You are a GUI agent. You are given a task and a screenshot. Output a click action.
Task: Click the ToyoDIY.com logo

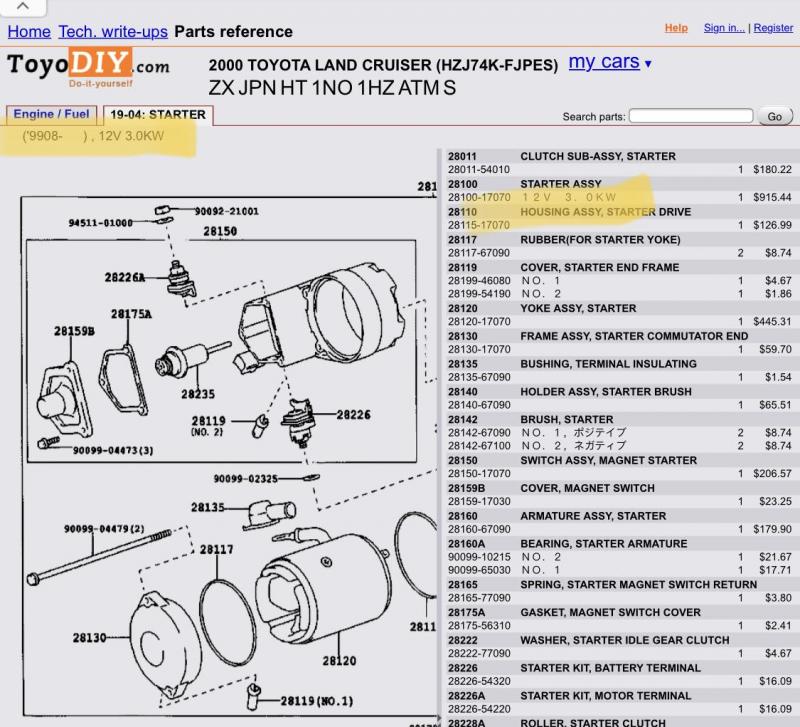point(88,66)
